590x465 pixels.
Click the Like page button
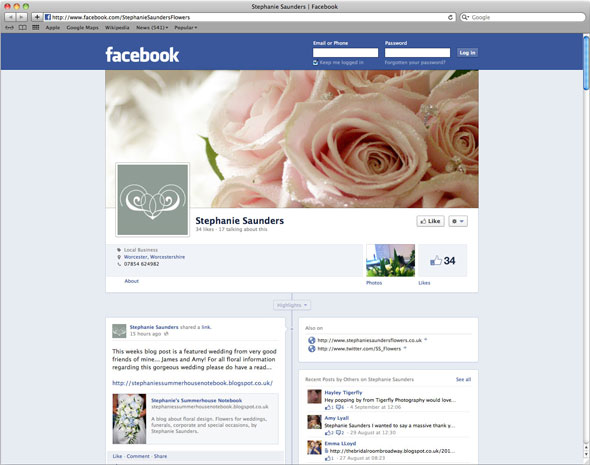tap(430, 221)
